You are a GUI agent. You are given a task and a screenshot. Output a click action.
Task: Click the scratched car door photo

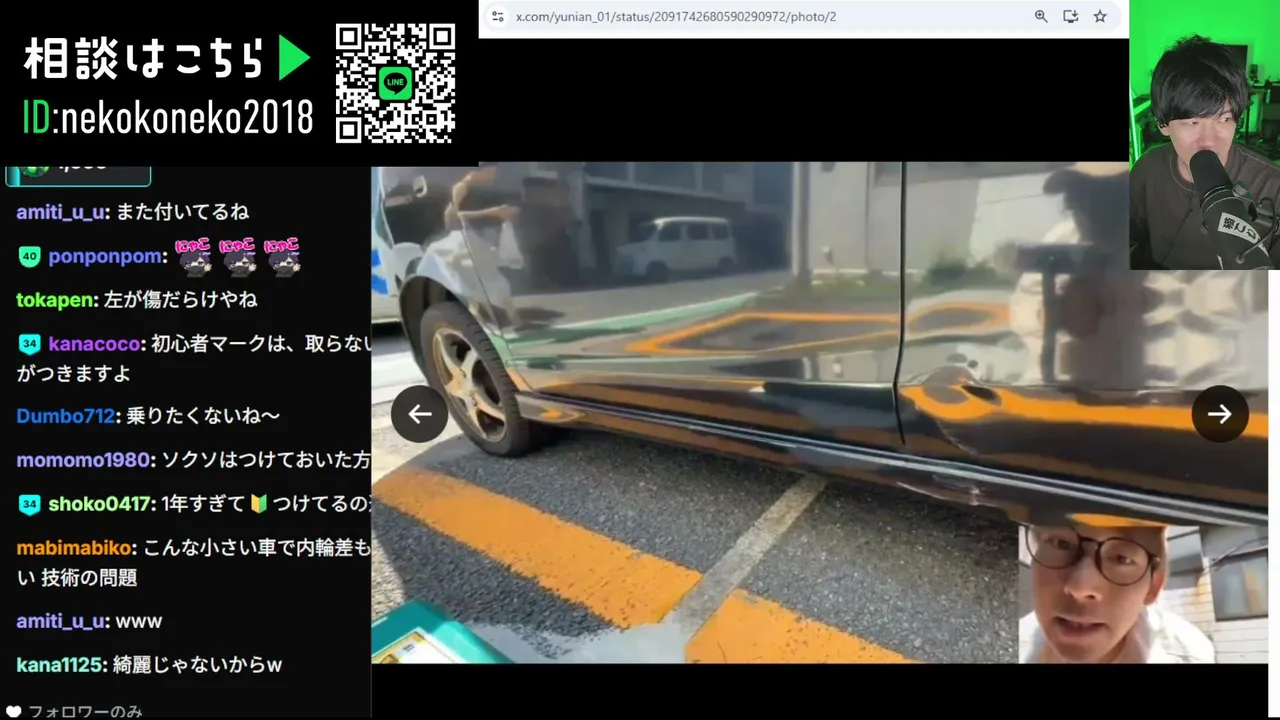point(820,413)
